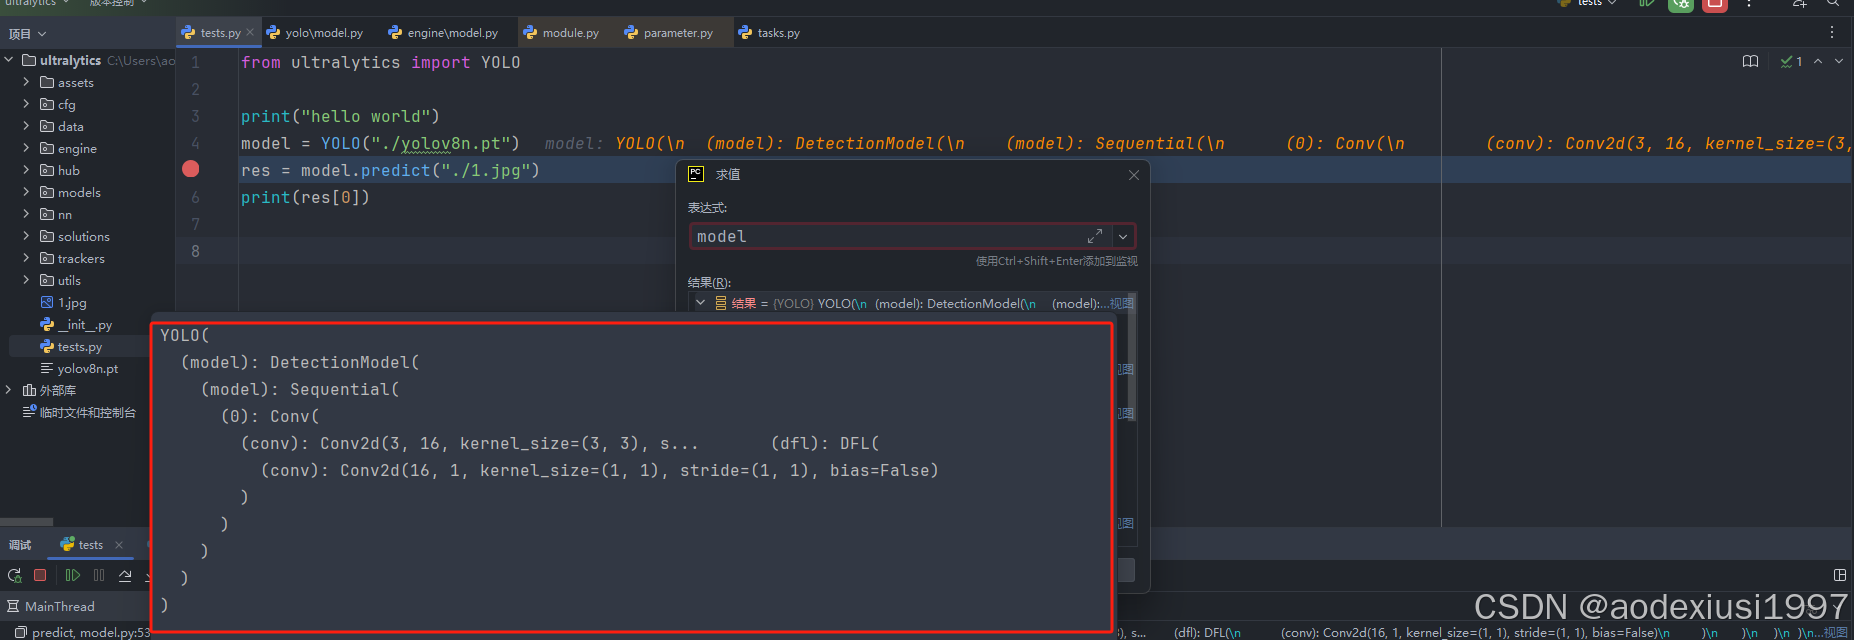Jump to previous highlighted problem
This screenshot has width=1854, height=640.
(x=1818, y=61)
